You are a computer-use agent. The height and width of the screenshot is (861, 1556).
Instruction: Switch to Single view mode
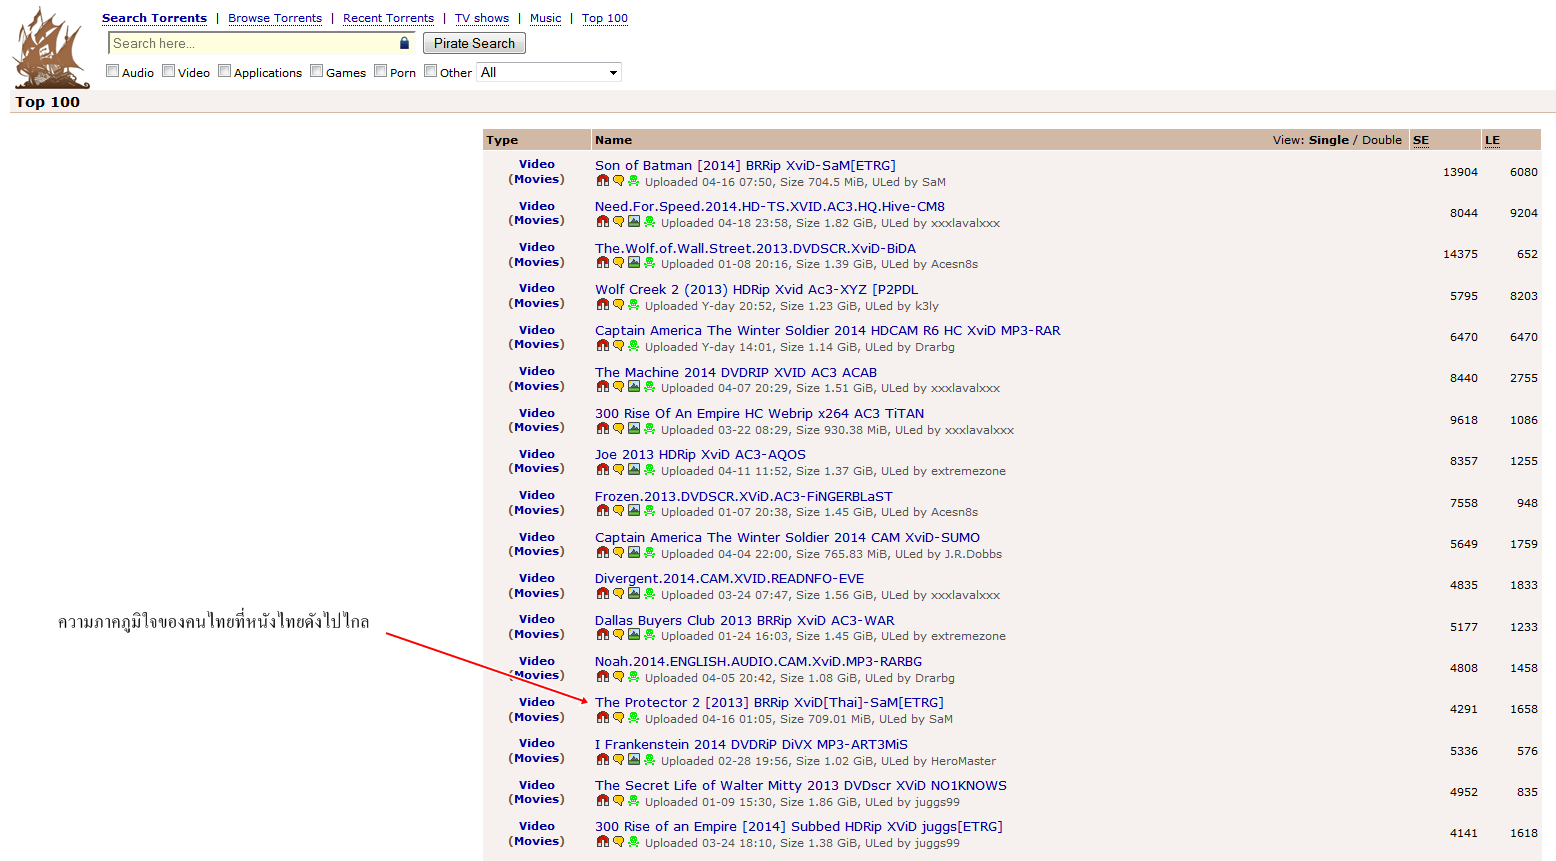[1329, 140]
